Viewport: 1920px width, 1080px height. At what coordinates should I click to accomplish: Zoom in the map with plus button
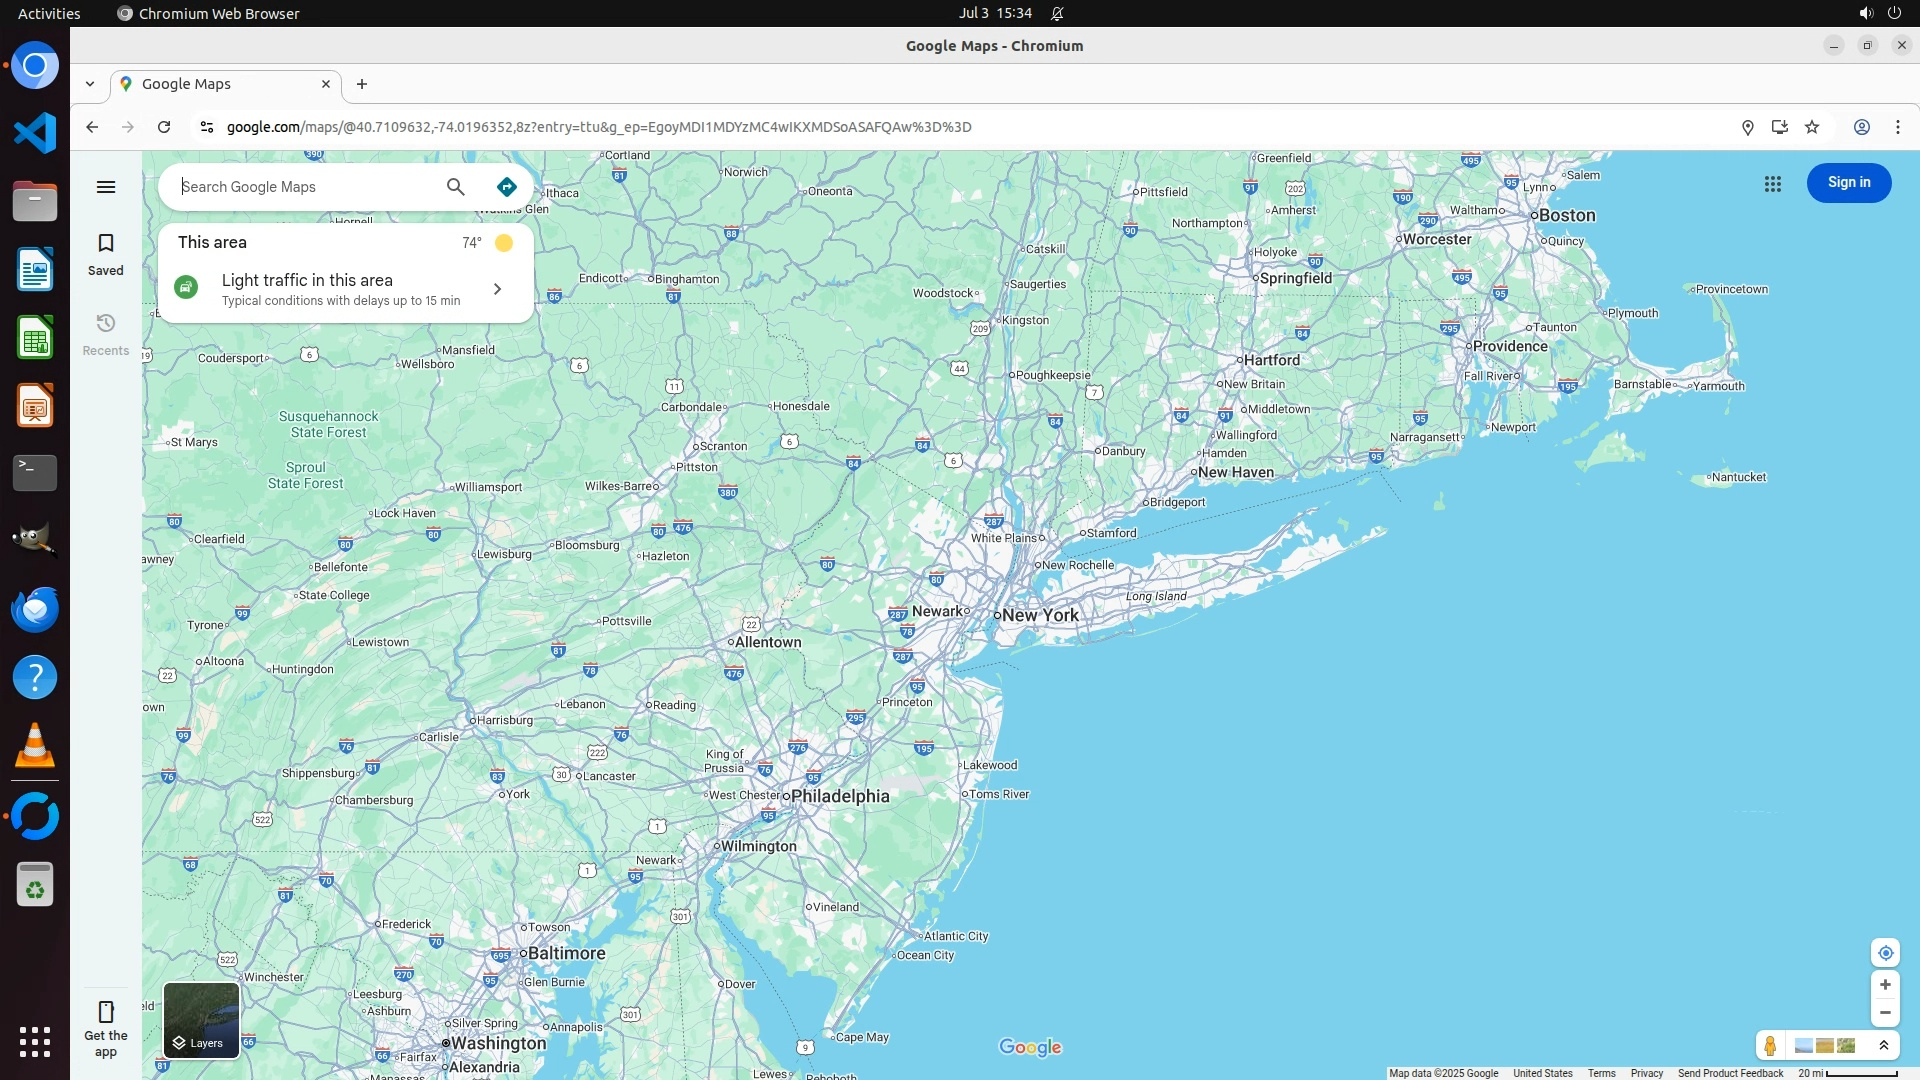coord(1885,985)
